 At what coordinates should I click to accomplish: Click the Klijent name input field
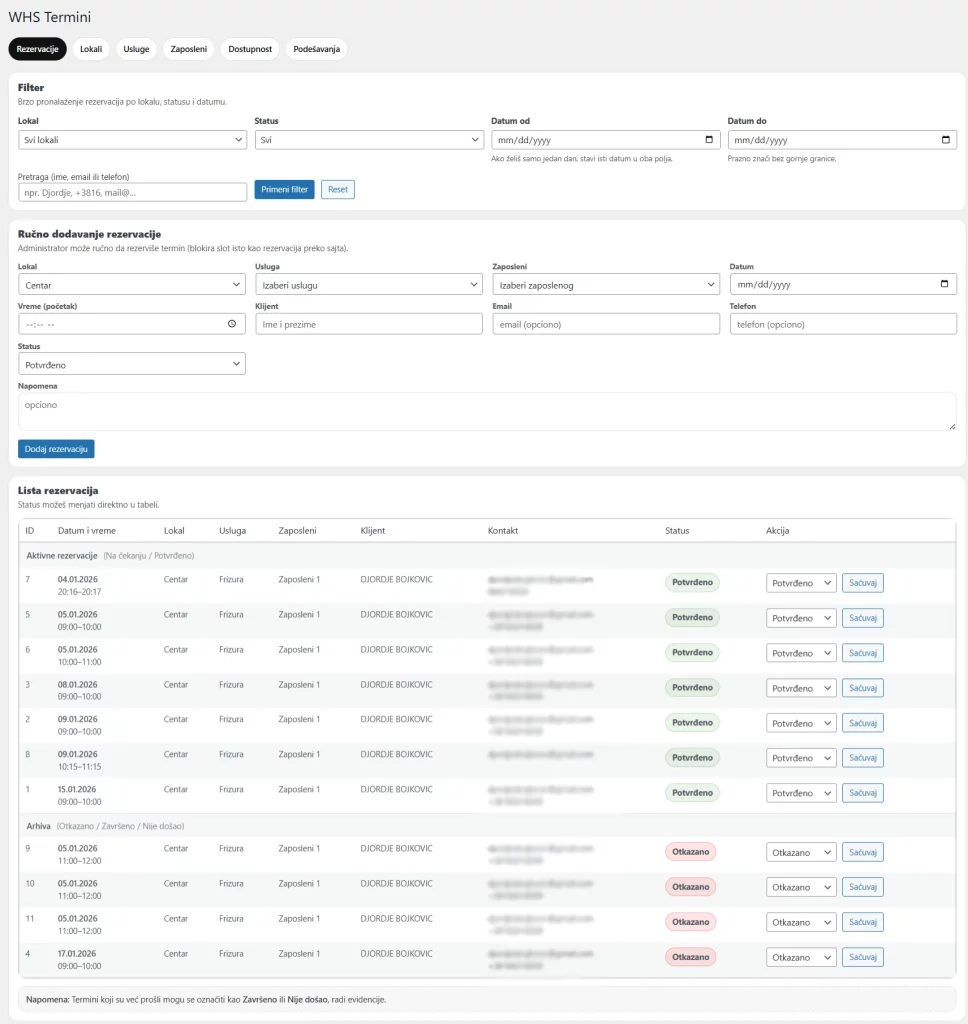click(x=369, y=324)
